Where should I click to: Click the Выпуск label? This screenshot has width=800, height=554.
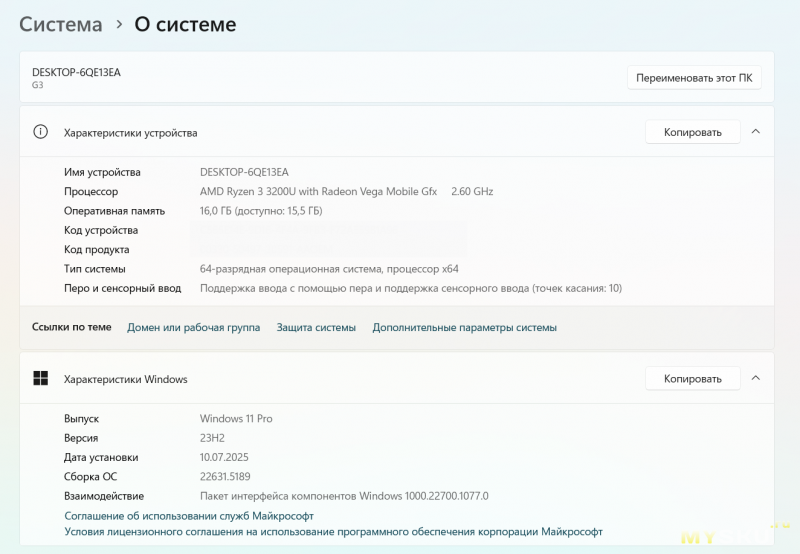81,419
